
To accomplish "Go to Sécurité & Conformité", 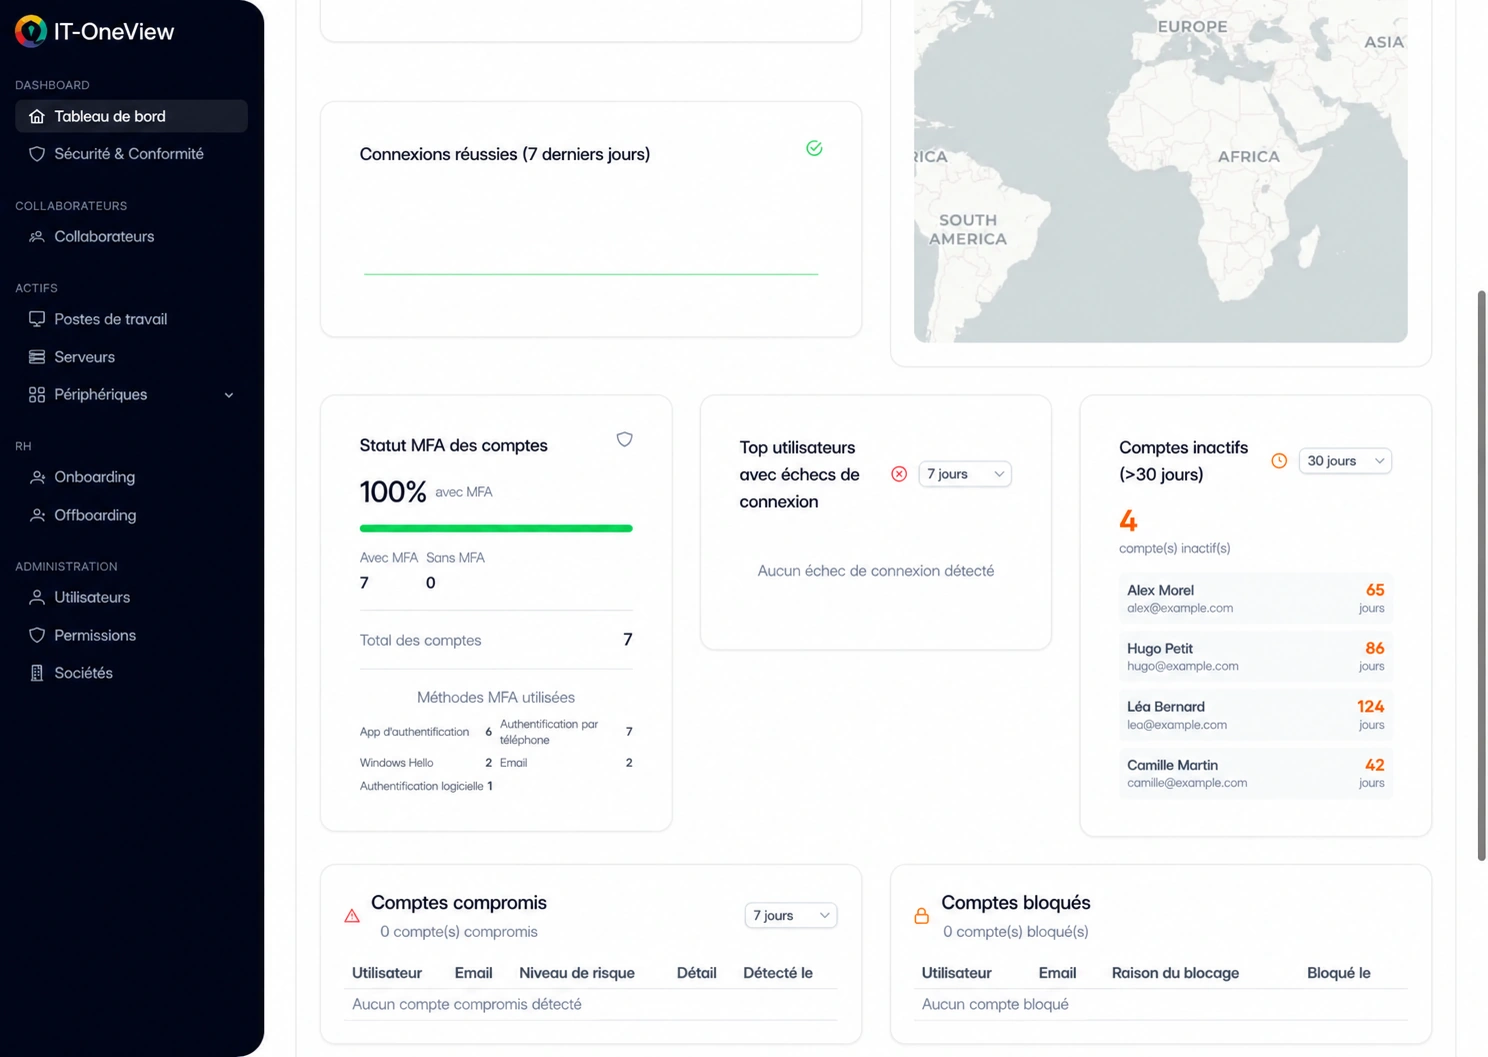I will (x=131, y=154).
